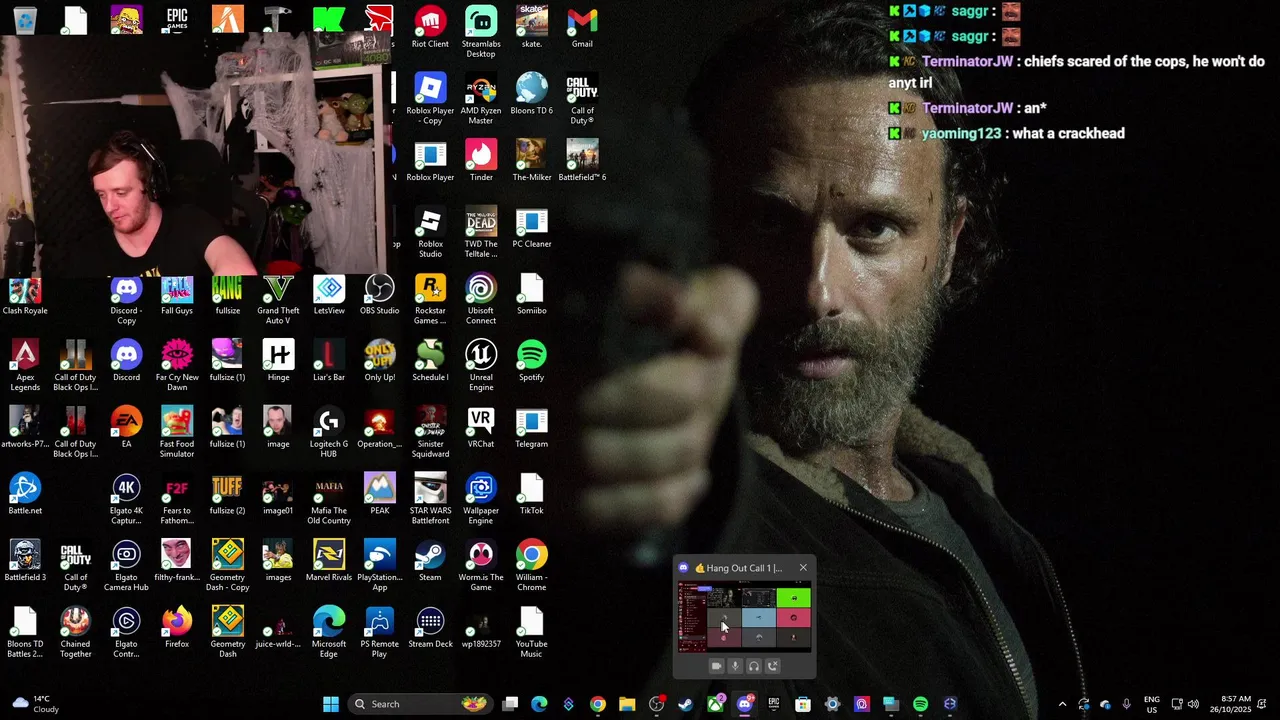Select Fast Food Simulator desktop icon
The width and height of the screenshot is (1280, 720).
[x=177, y=432]
